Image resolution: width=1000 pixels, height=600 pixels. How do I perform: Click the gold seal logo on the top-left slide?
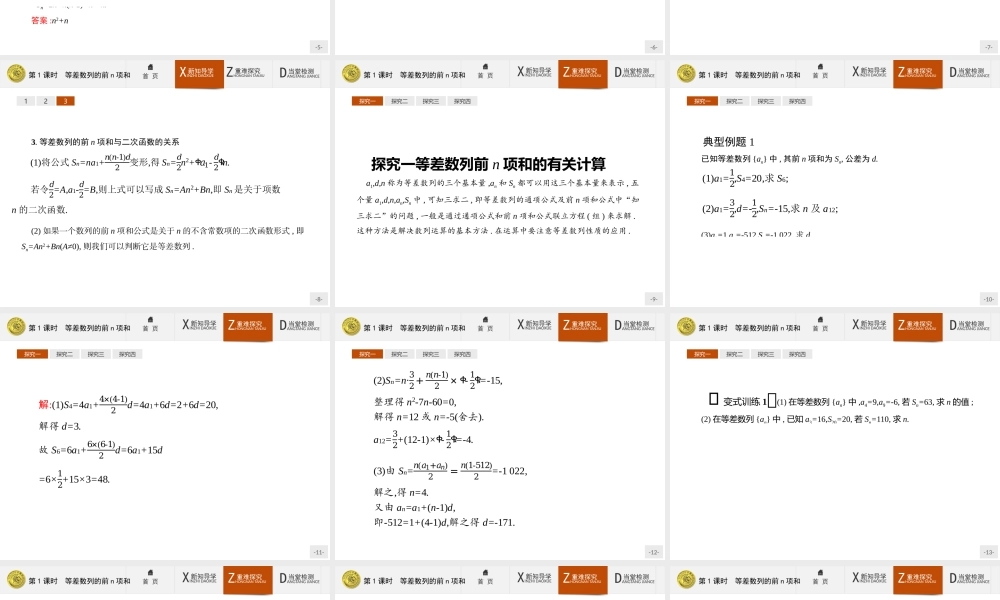(x=15, y=73)
